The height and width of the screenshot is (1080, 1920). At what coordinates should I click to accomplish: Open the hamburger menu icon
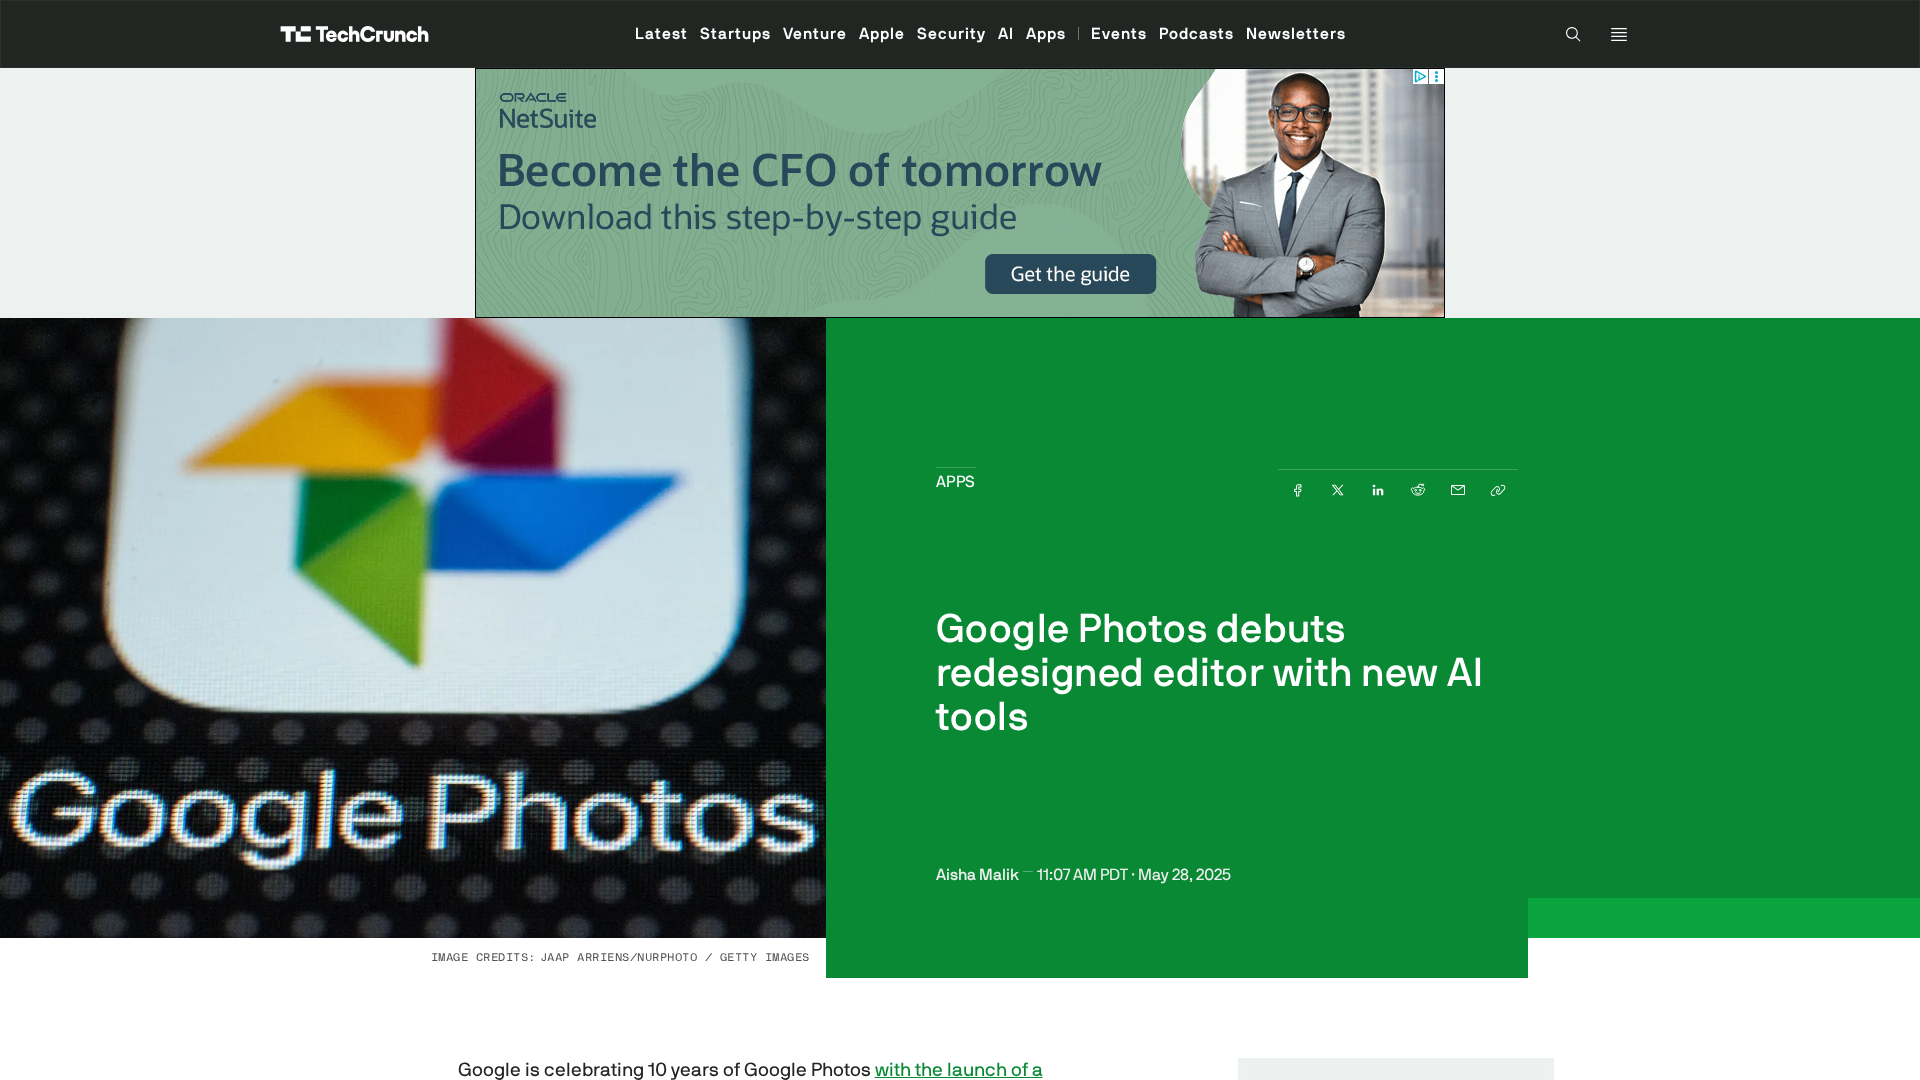point(1619,34)
